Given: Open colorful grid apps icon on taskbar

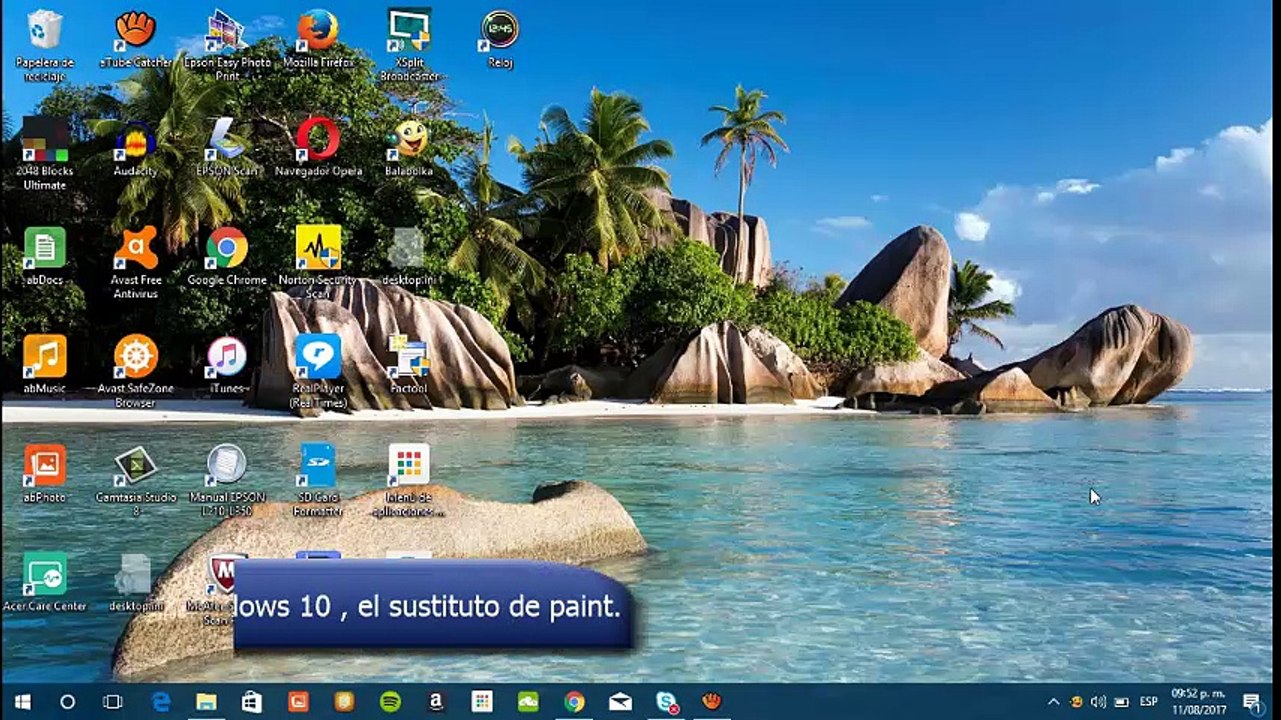Looking at the screenshot, I should [x=482, y=702].
